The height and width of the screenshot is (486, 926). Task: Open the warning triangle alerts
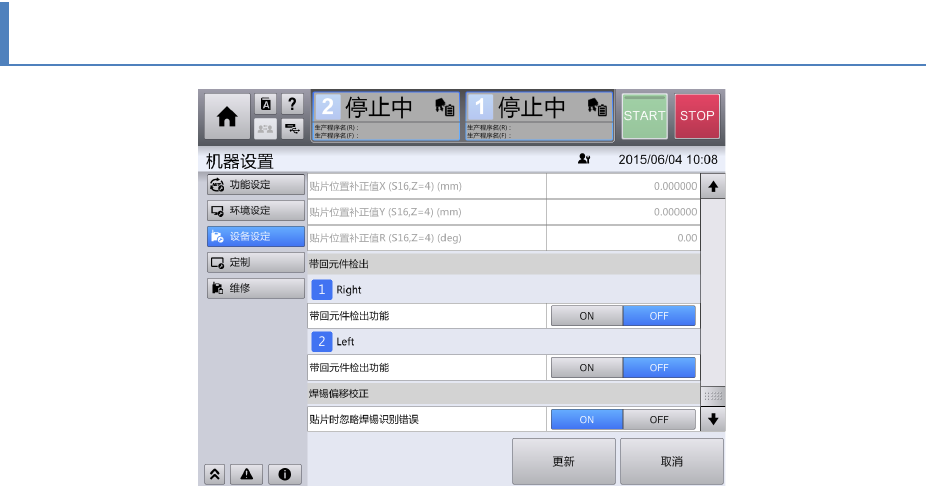(247, 474)
